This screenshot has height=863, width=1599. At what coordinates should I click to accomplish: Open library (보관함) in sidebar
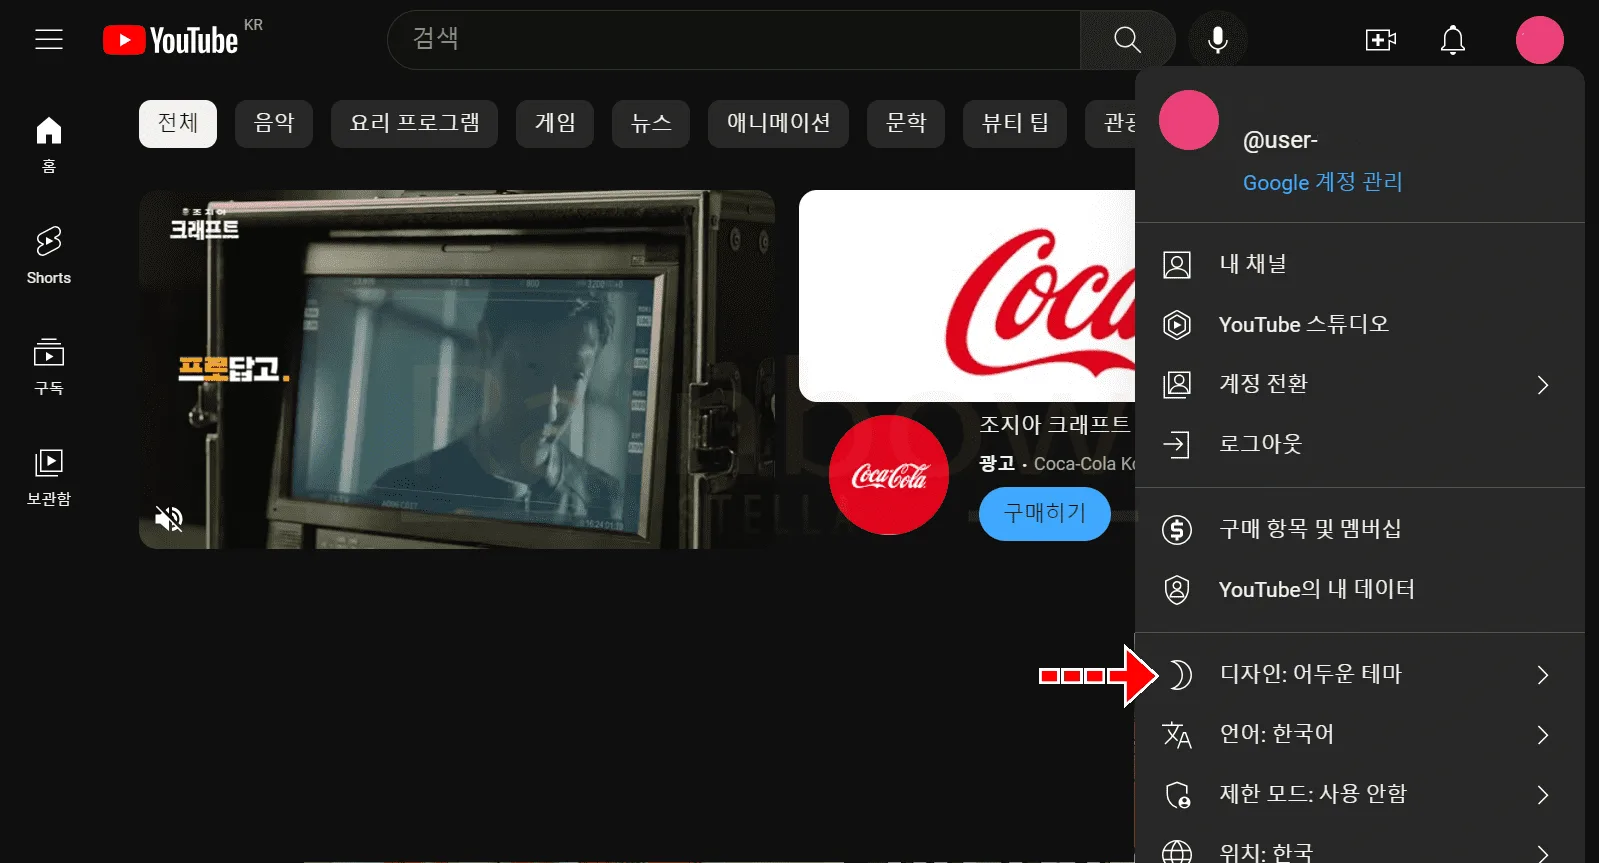click(x=49, y=477)
